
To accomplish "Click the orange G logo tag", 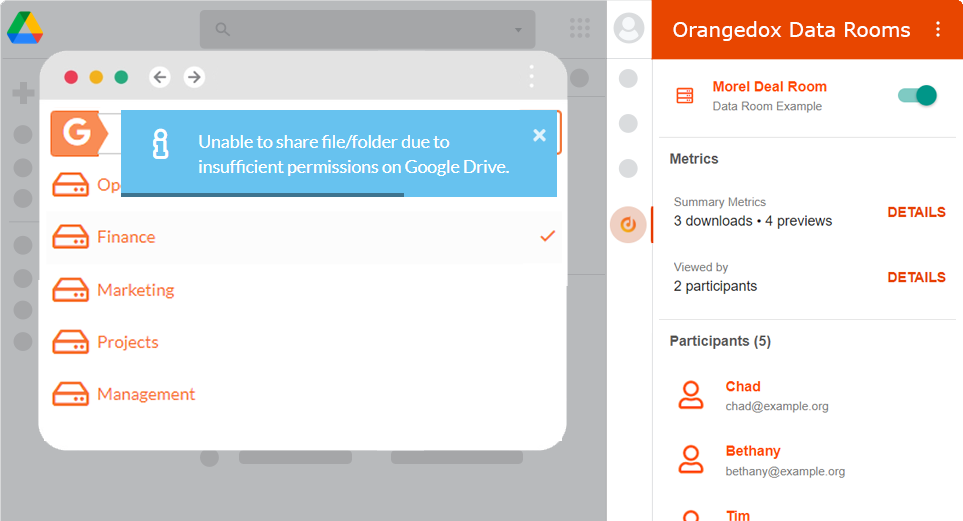I will [x=79, y=133].
